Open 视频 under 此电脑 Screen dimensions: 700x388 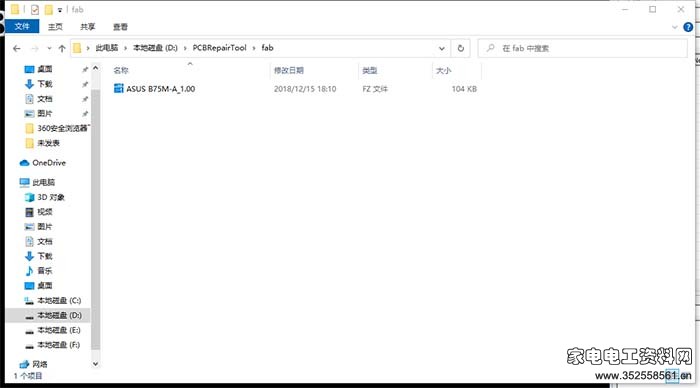pyautogui.click(x=45, y=212)
